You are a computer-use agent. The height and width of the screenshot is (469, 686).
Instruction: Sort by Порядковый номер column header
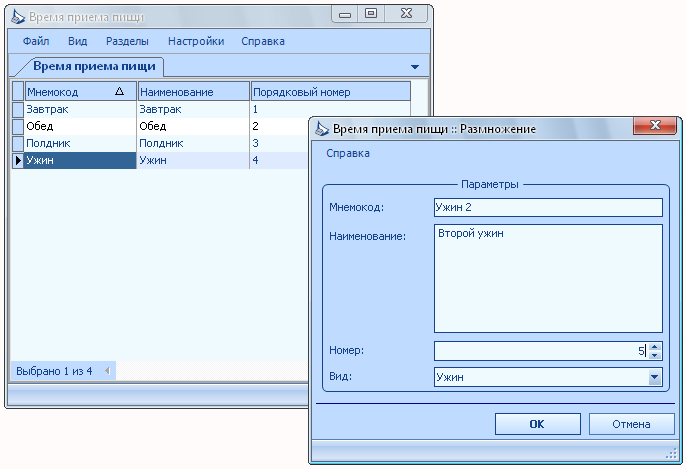coord(331,91)
